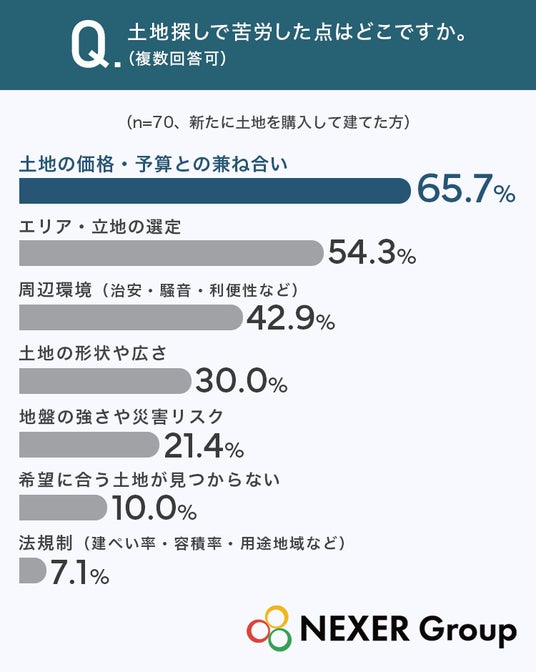The width and height of the screenshot is (536, 672).
Task: Click the label 土地の価格・予算との兼ね合い
Action: [153, 164]
